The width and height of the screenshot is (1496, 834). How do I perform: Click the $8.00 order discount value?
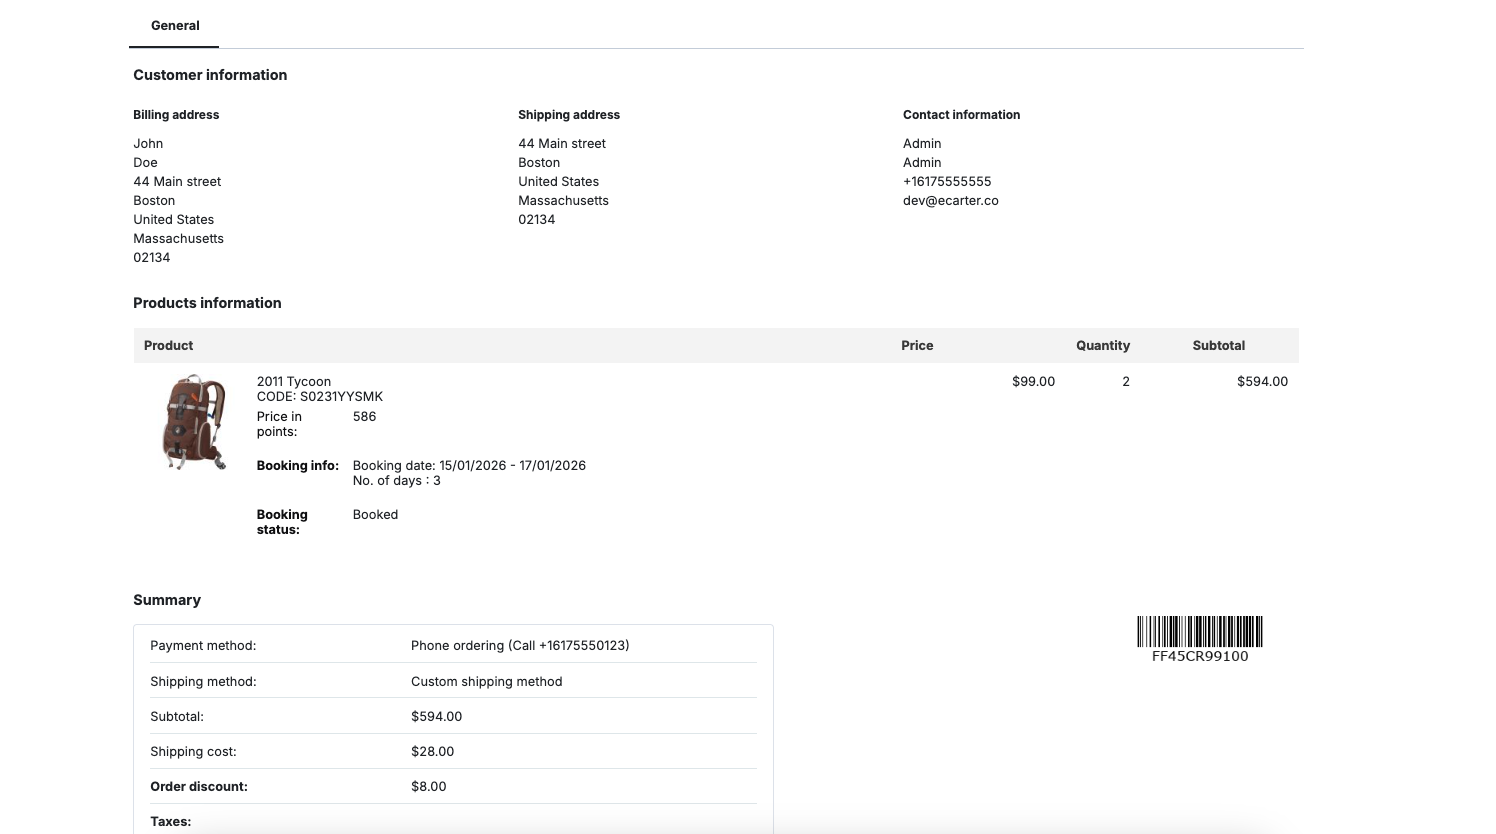coord(428,786)
